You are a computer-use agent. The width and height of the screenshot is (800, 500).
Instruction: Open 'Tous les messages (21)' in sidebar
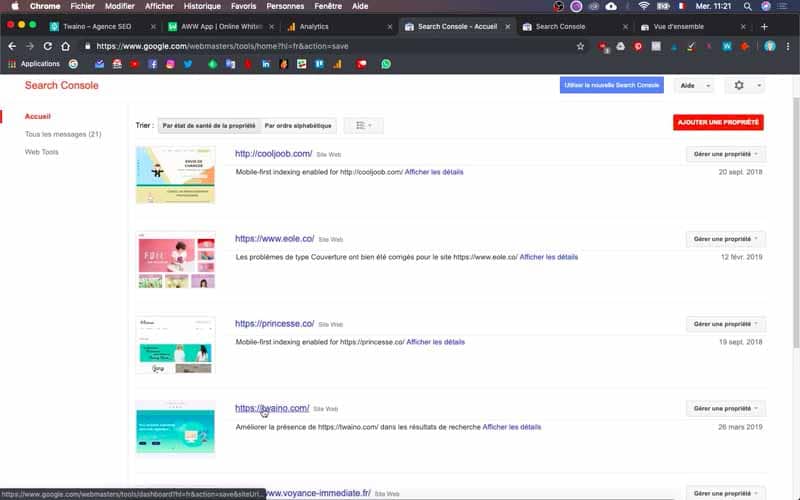63,134
